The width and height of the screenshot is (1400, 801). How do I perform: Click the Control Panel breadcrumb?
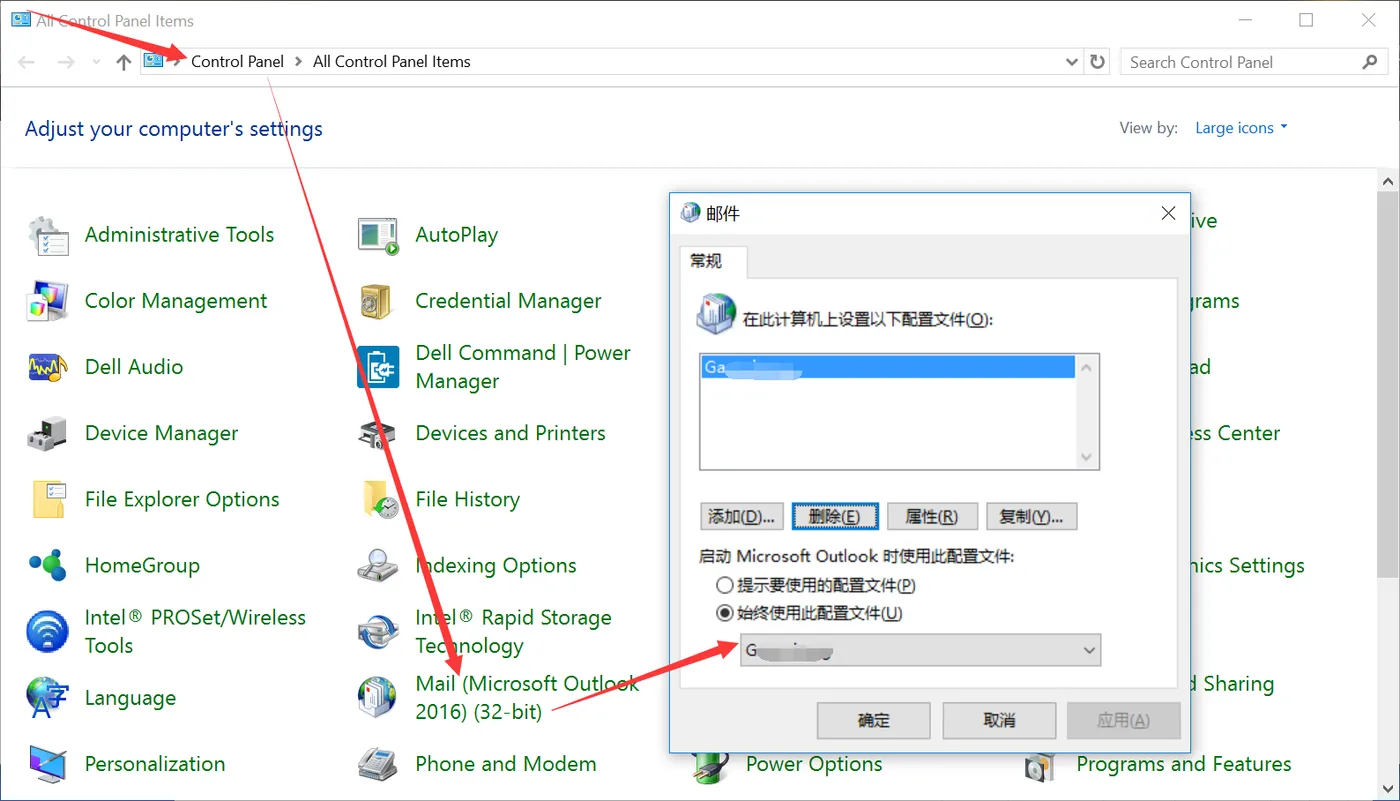tap(238, 62)
